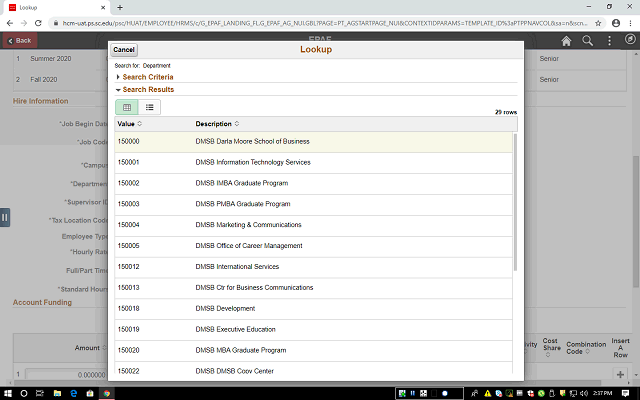Select DMSB Information Technology Services row

point(313,162)
